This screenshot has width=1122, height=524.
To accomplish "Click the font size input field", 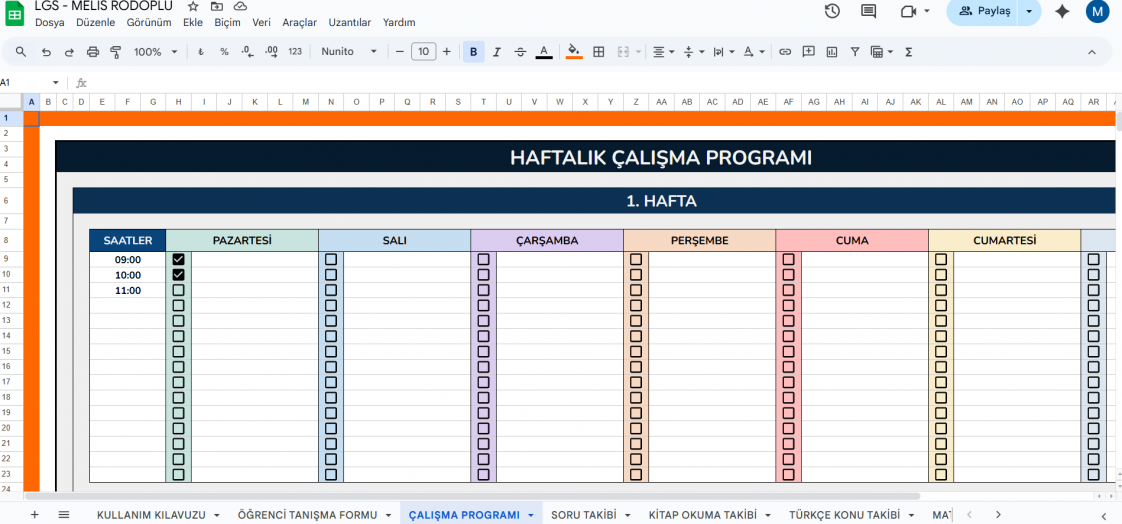I will [x=423, y=52].
